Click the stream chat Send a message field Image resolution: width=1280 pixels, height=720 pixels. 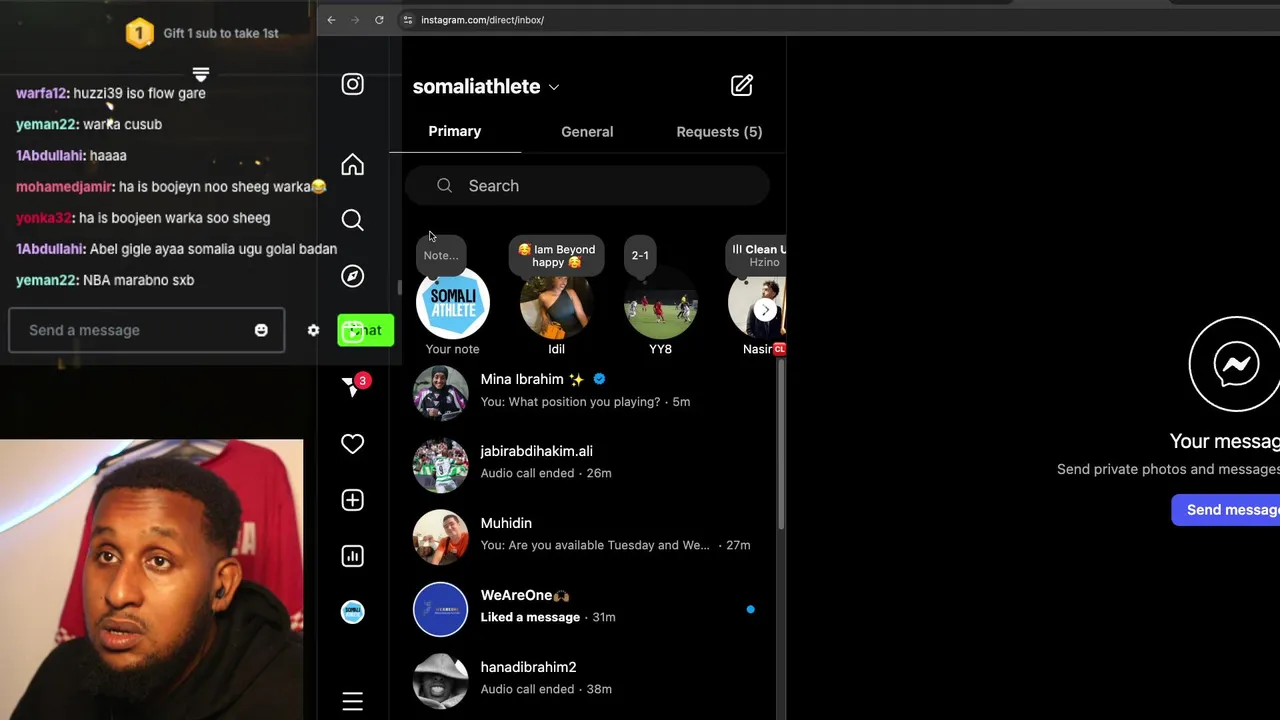tap(146, 330)
